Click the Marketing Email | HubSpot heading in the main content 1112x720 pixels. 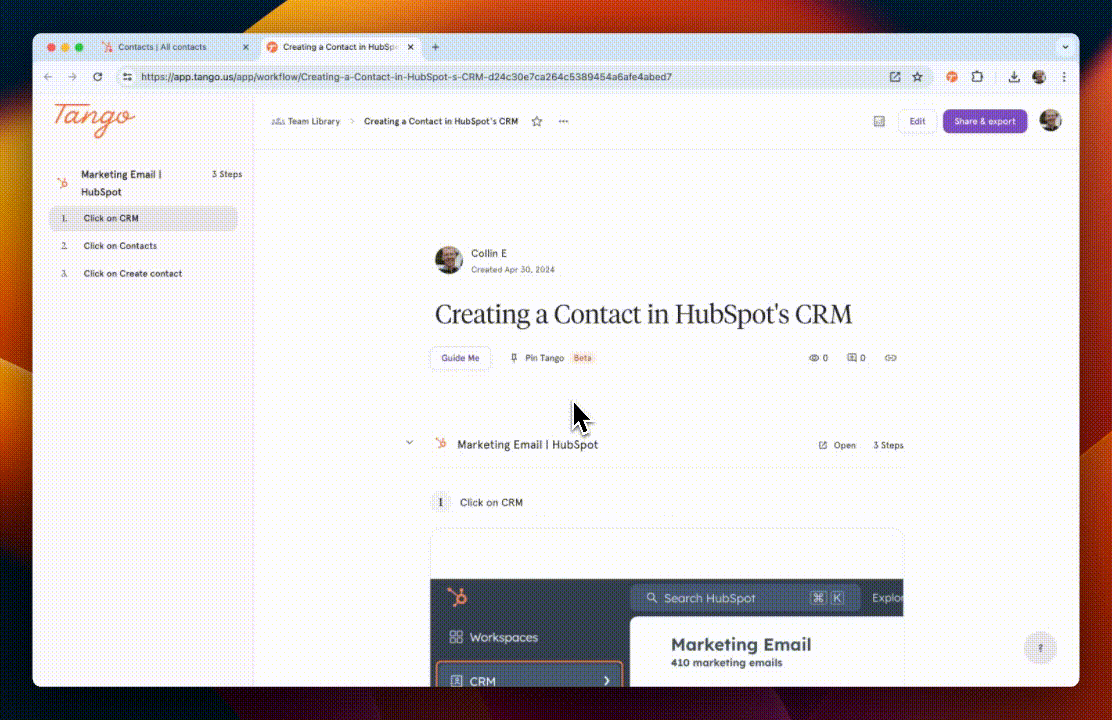point(528,445)
